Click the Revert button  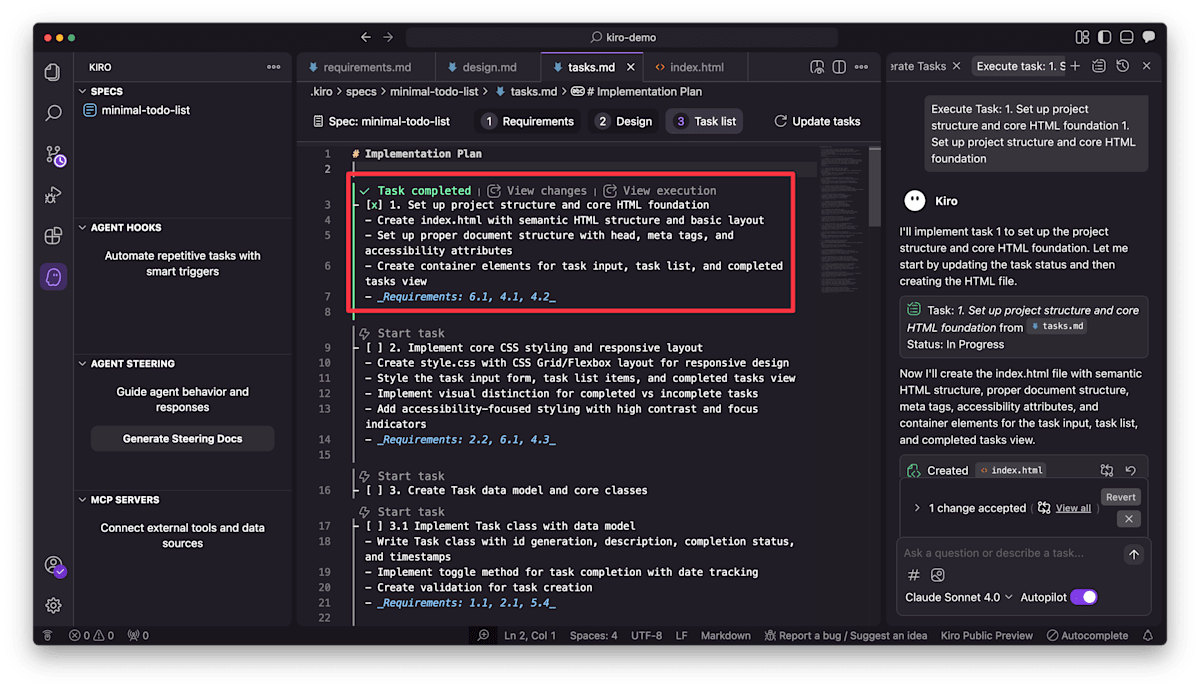coord(1120,497)
